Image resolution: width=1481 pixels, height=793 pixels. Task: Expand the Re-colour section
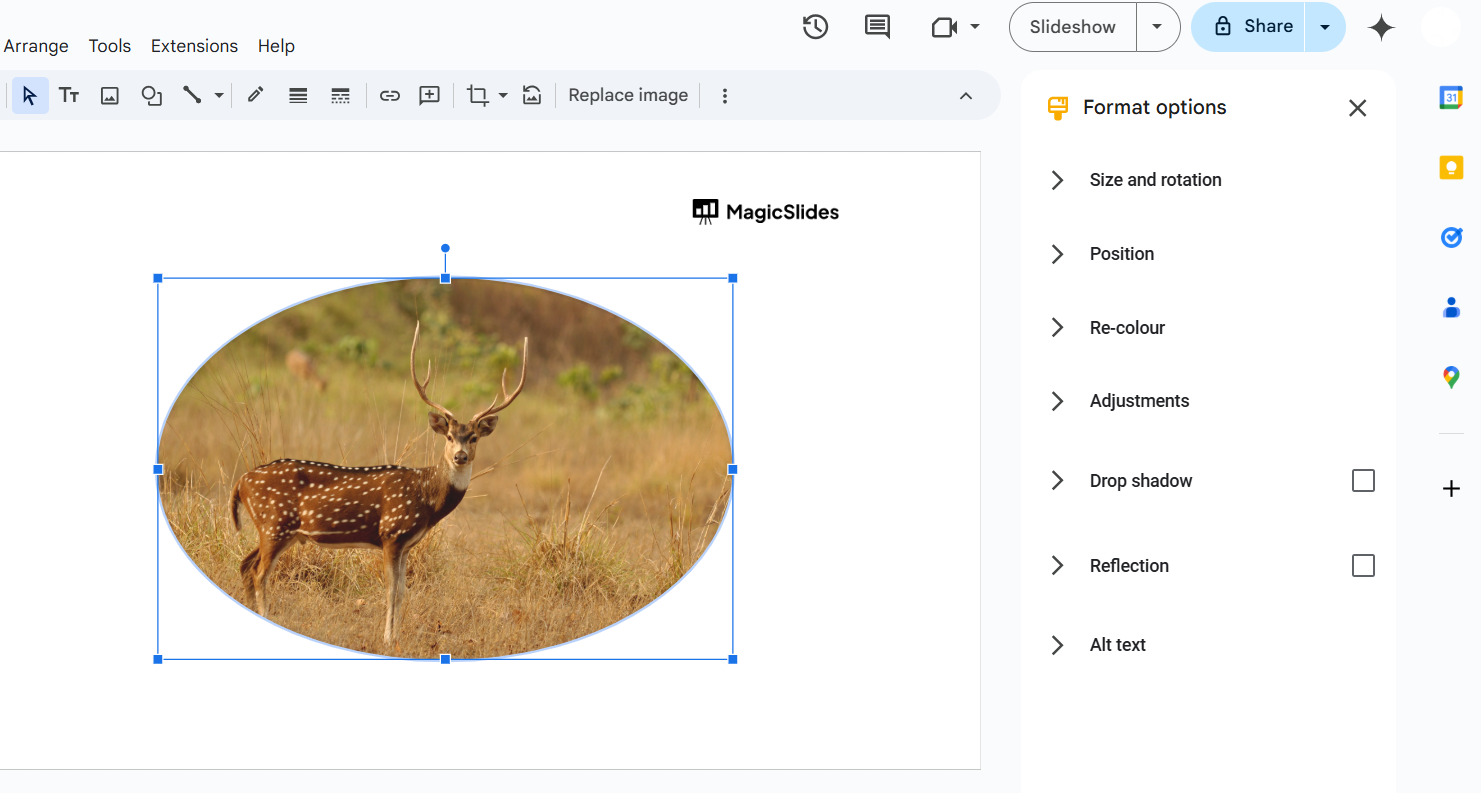pos(1126,328)
